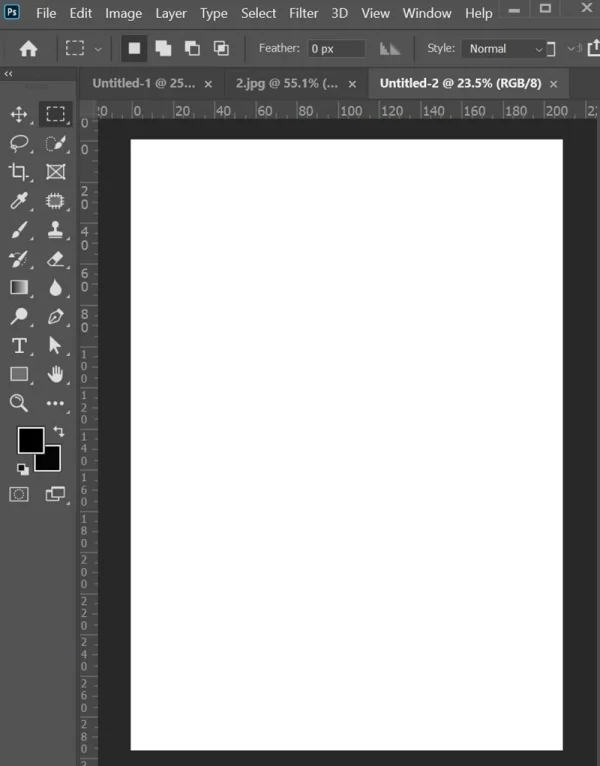Select the Spot Healing Brush tool
Image resolution: width=600 pixels, height=766 pixels.
coord(55,201)
